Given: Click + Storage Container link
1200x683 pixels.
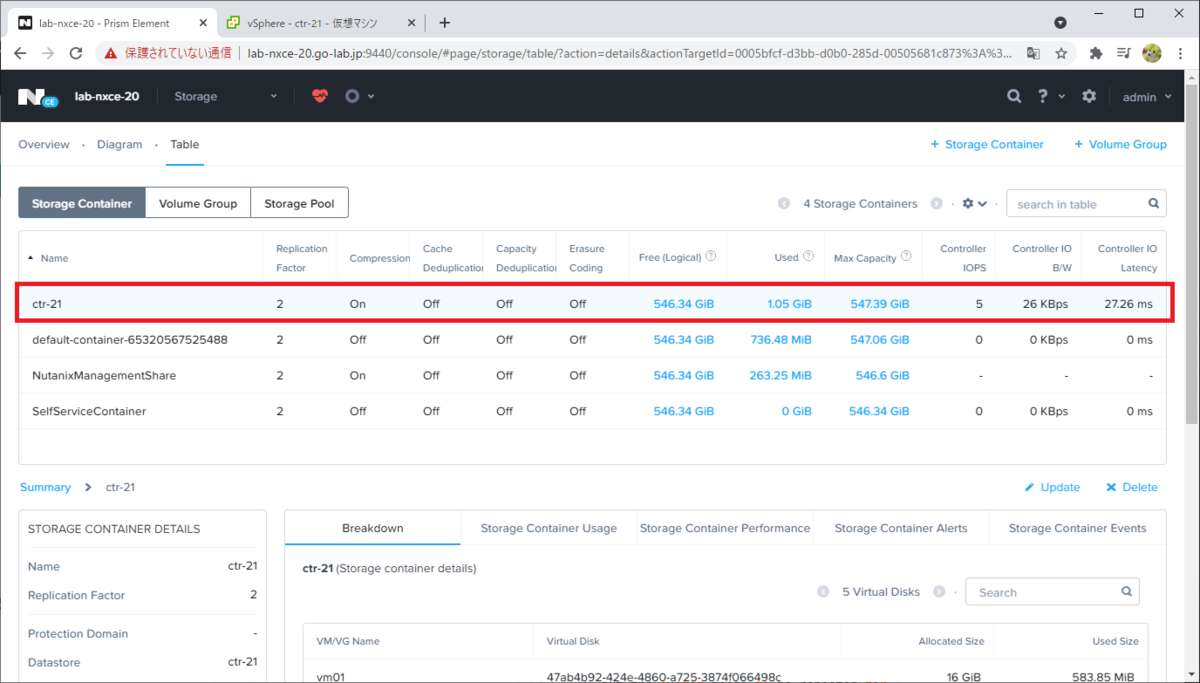Looking at the screenshot, I should pyautogui.click(x=987, y=144).
